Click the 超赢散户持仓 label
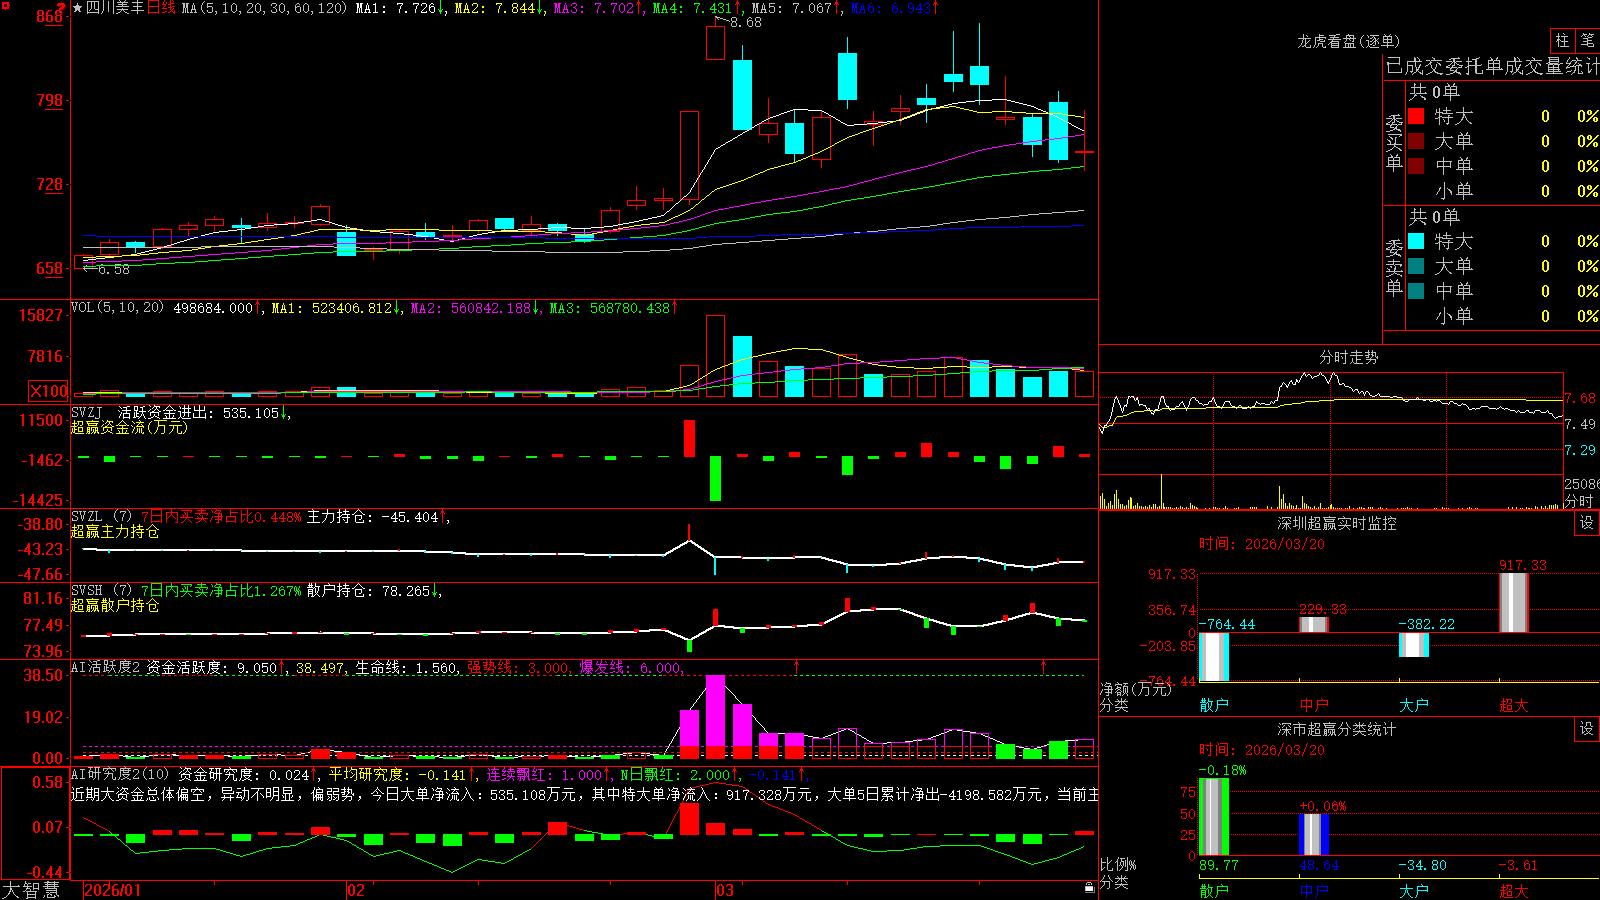Screen dimensions: 1600x900 click(x=115, y=605)
